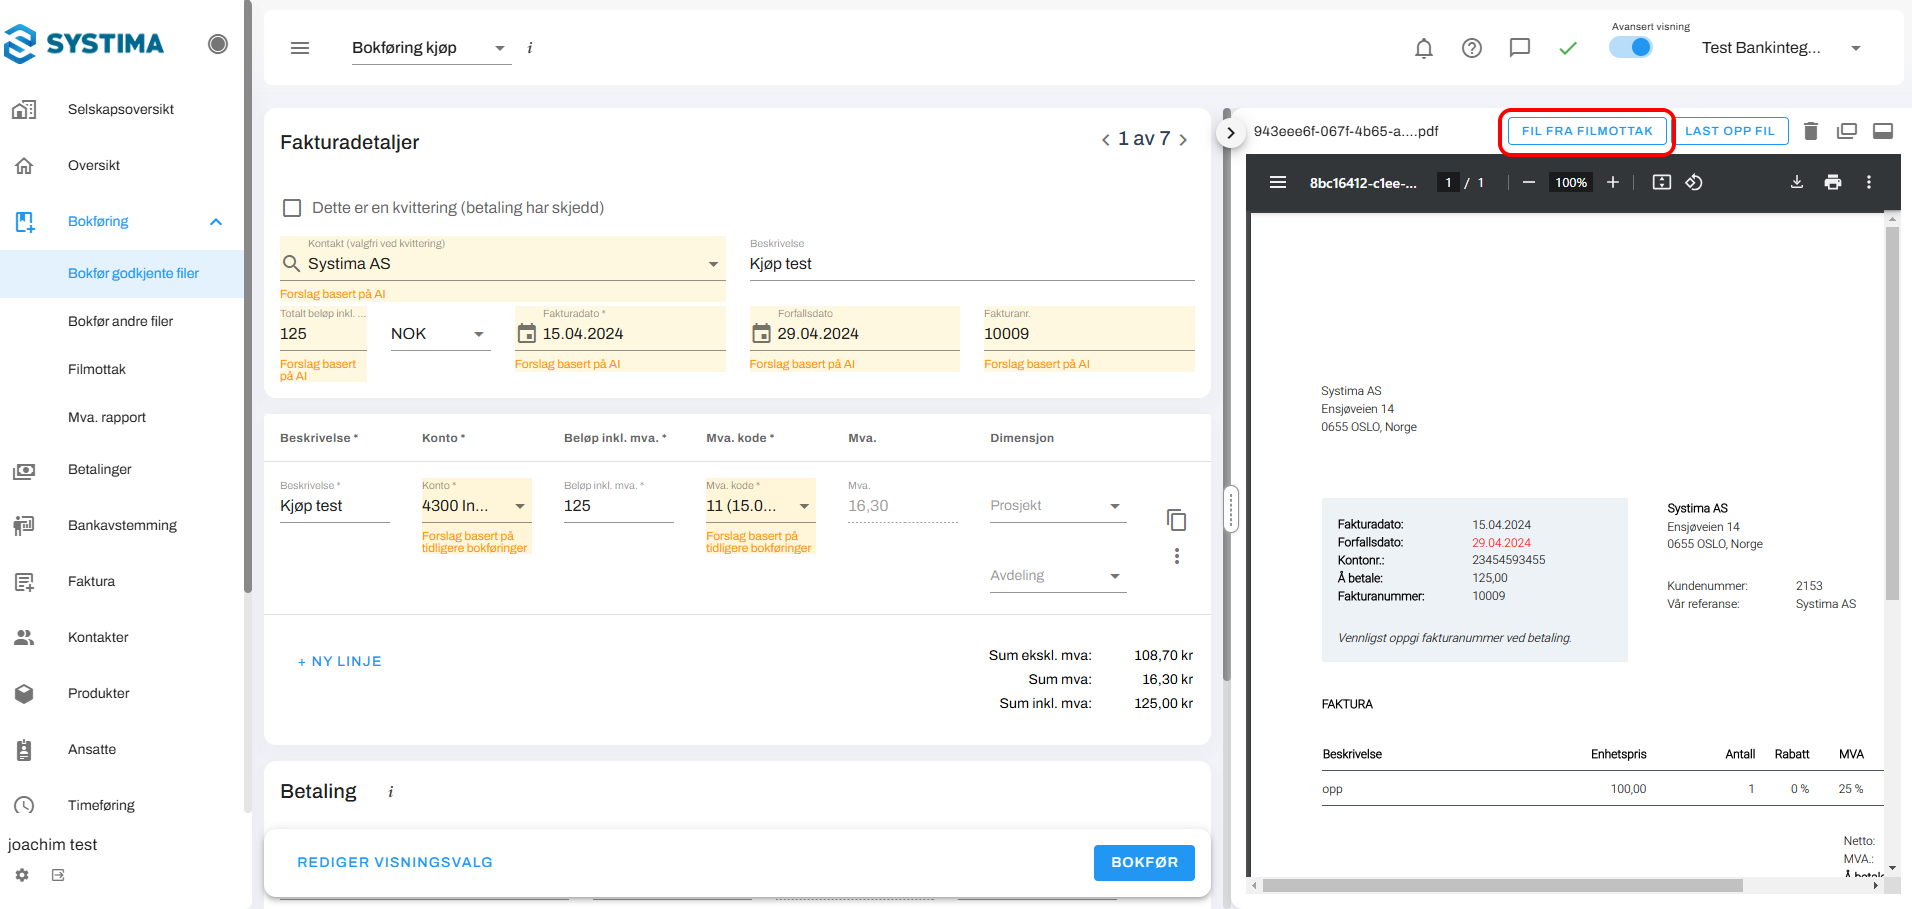Zoom out on the PDF

click(1529, 182)
